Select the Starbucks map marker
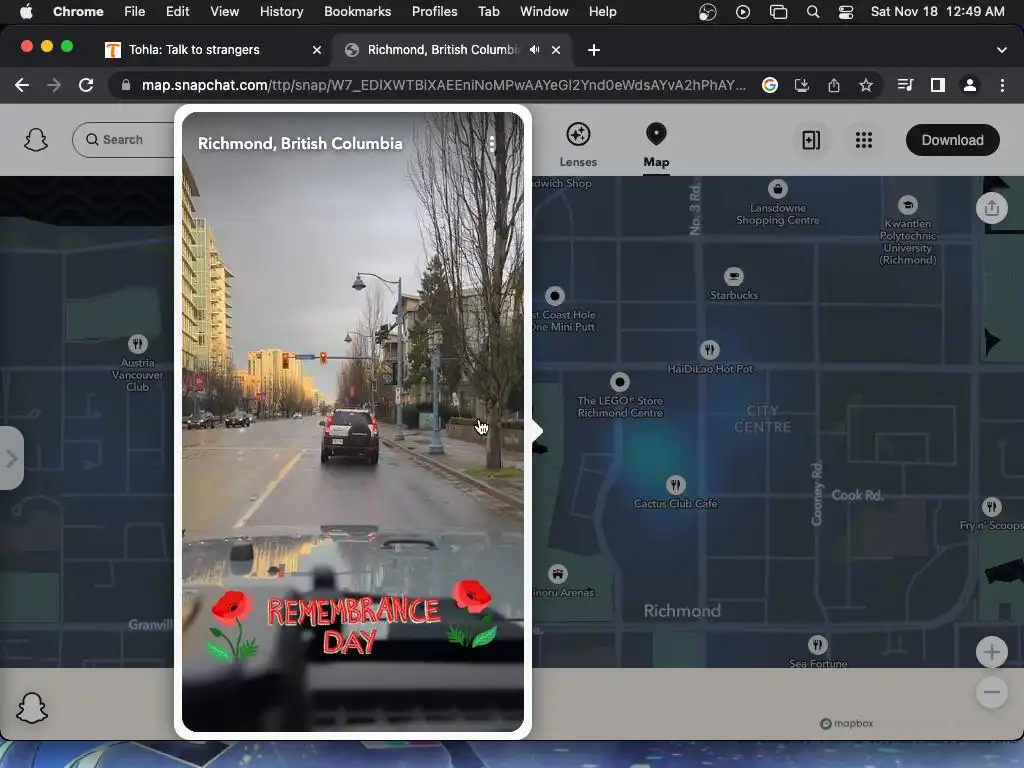The image size is (1024, 768). pyautogui.click(x=733, y=276)
